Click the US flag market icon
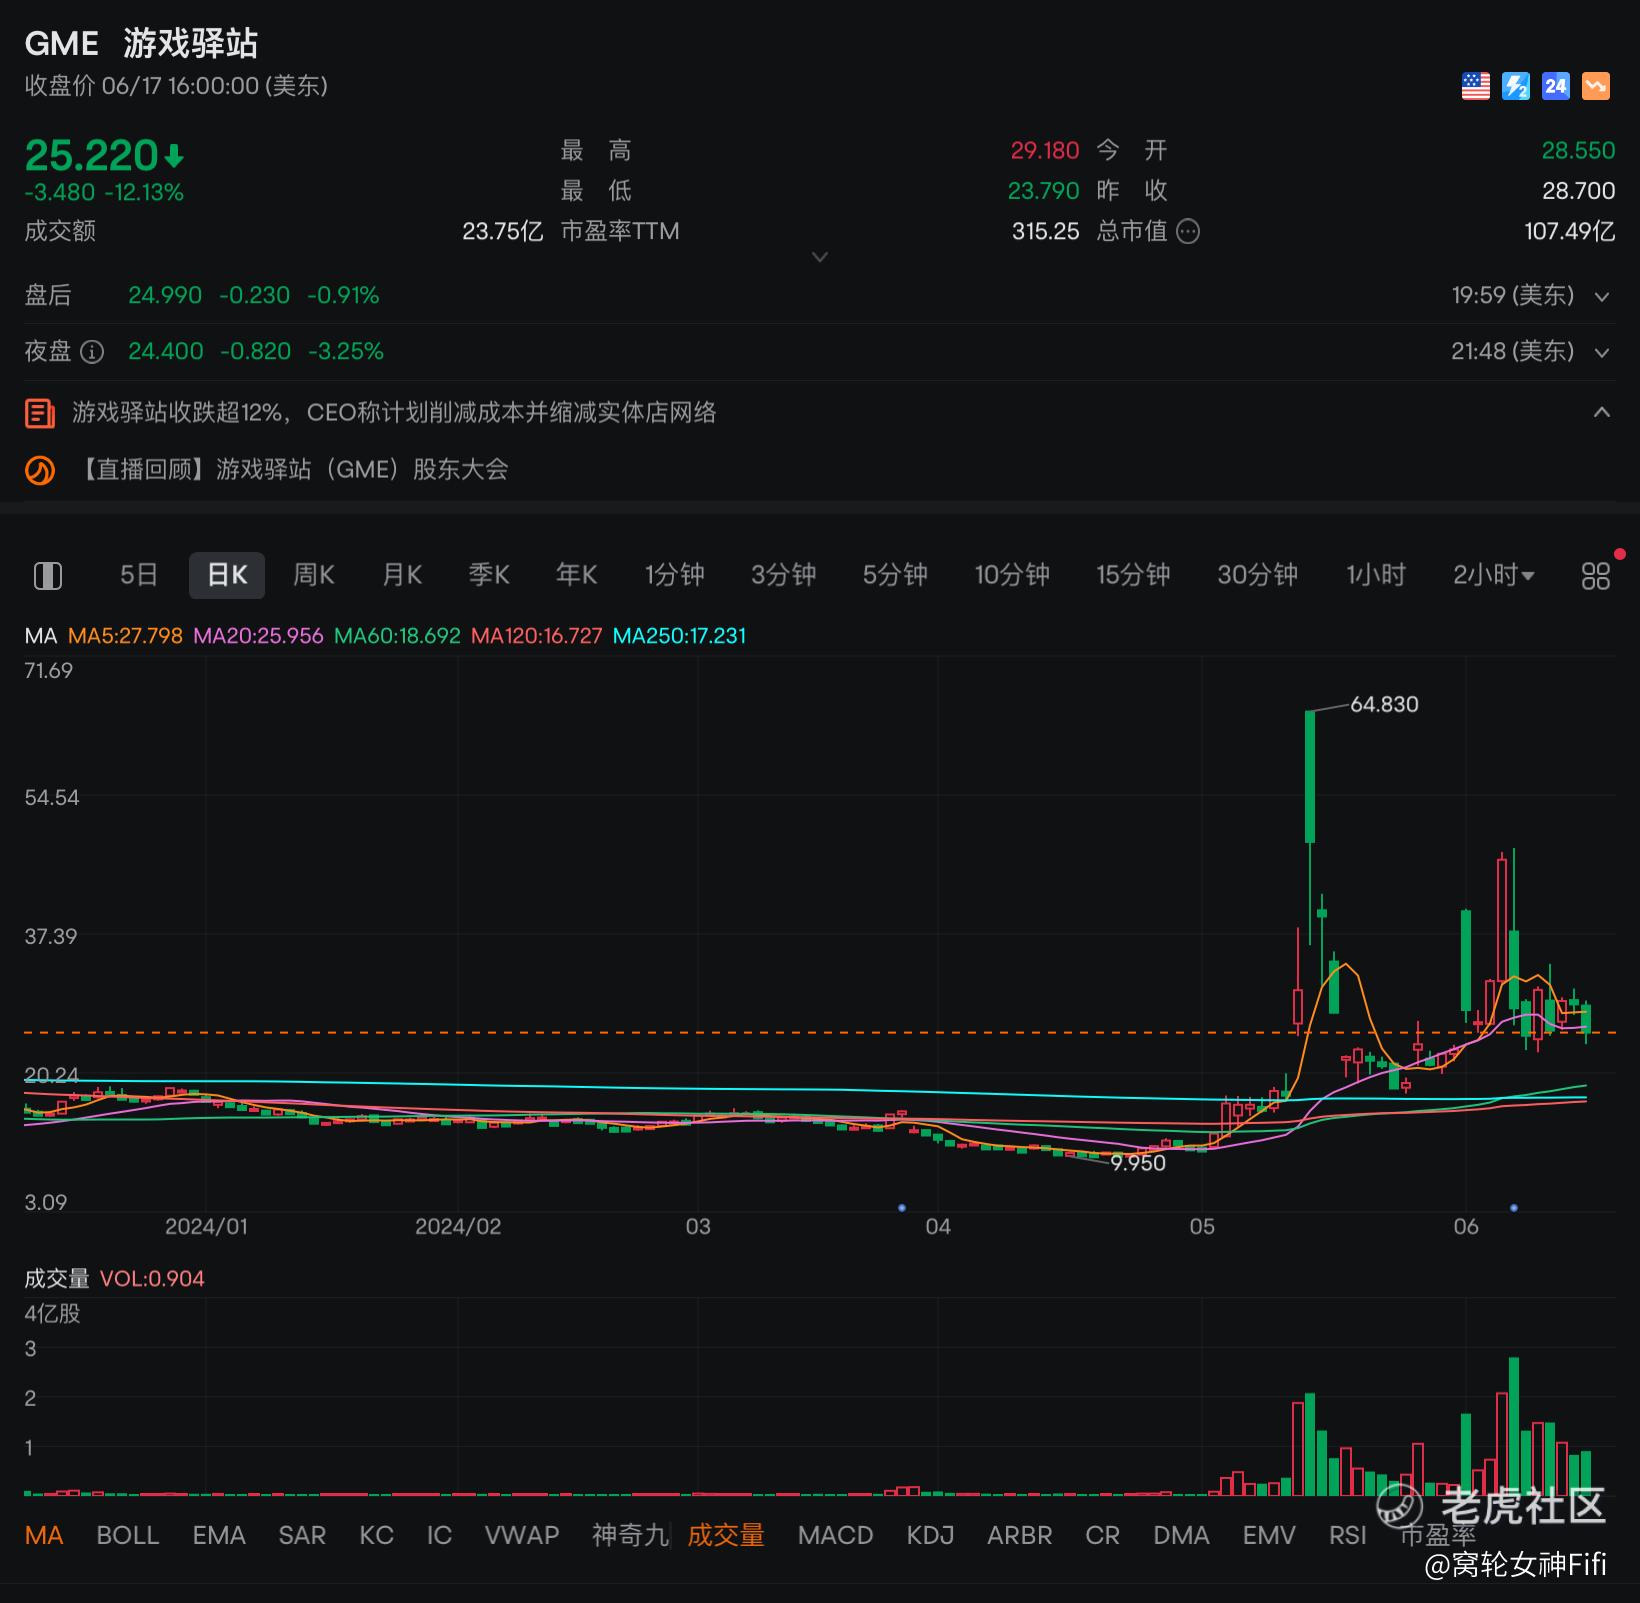Viewport: 1640px width, 1603px height. point(1474,86)
